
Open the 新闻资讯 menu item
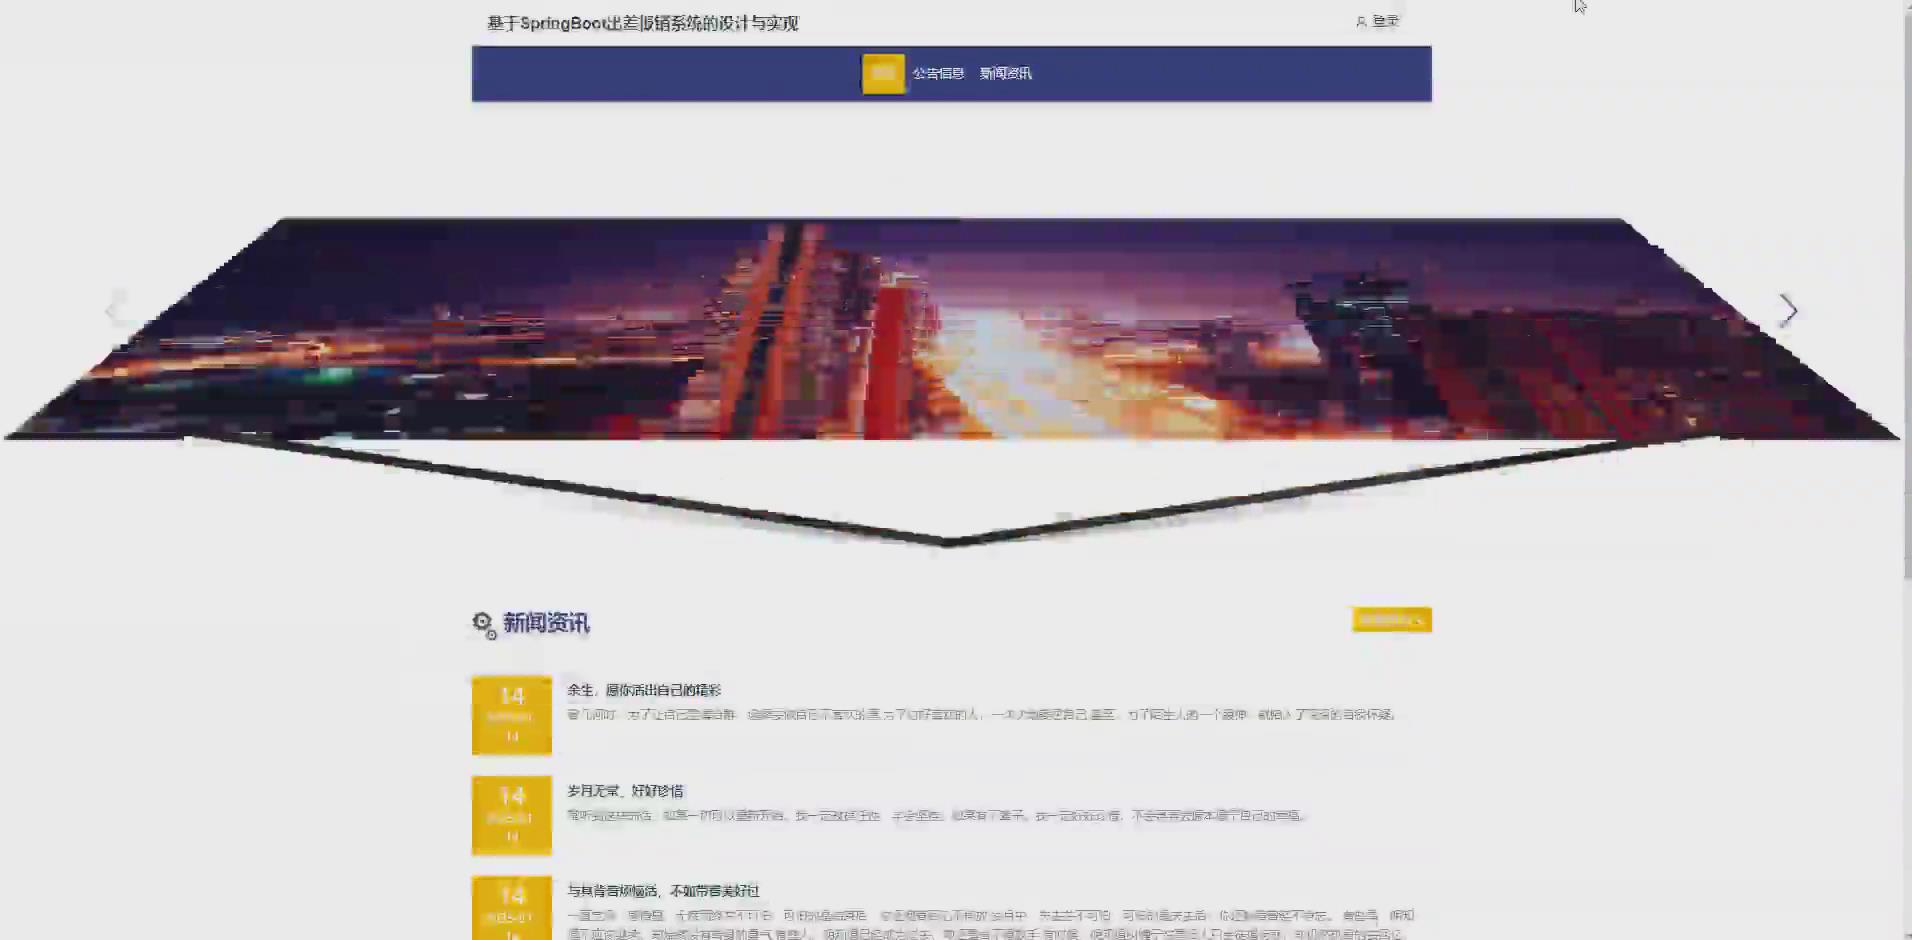coord(1005,73)
